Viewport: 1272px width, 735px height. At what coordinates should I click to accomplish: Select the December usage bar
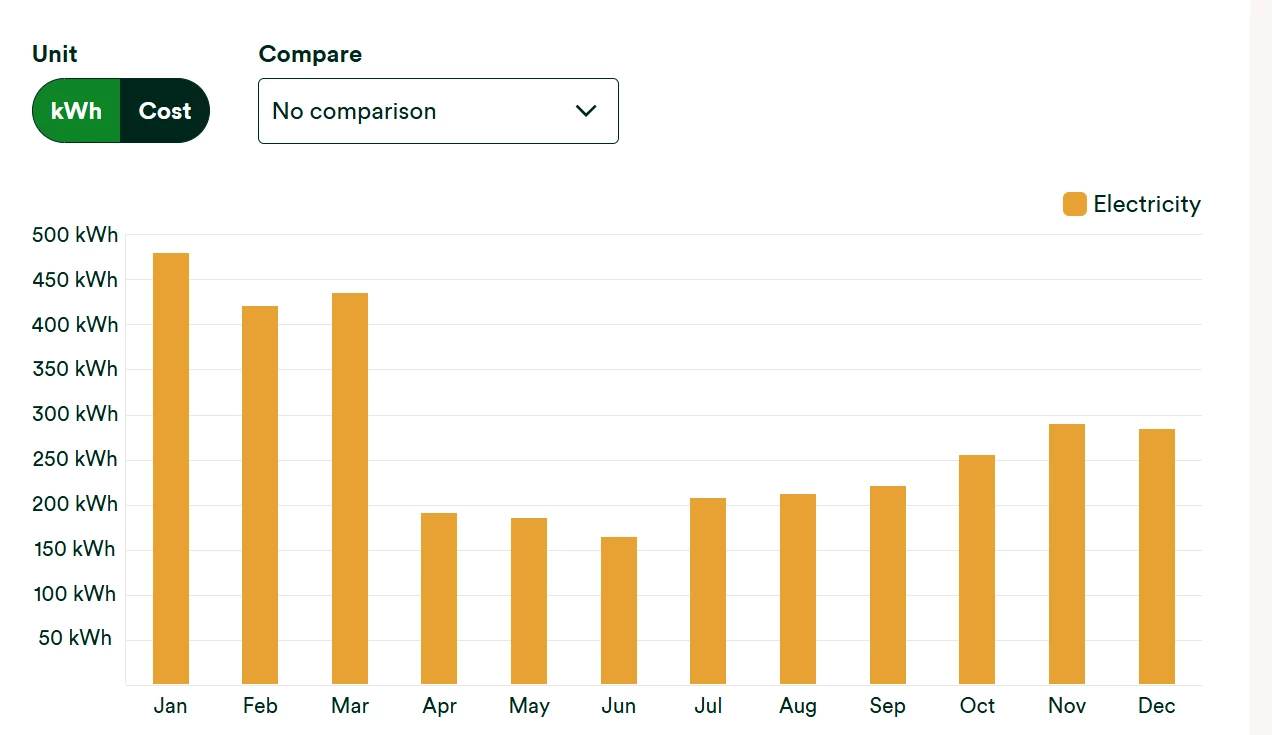point(1157,556)
